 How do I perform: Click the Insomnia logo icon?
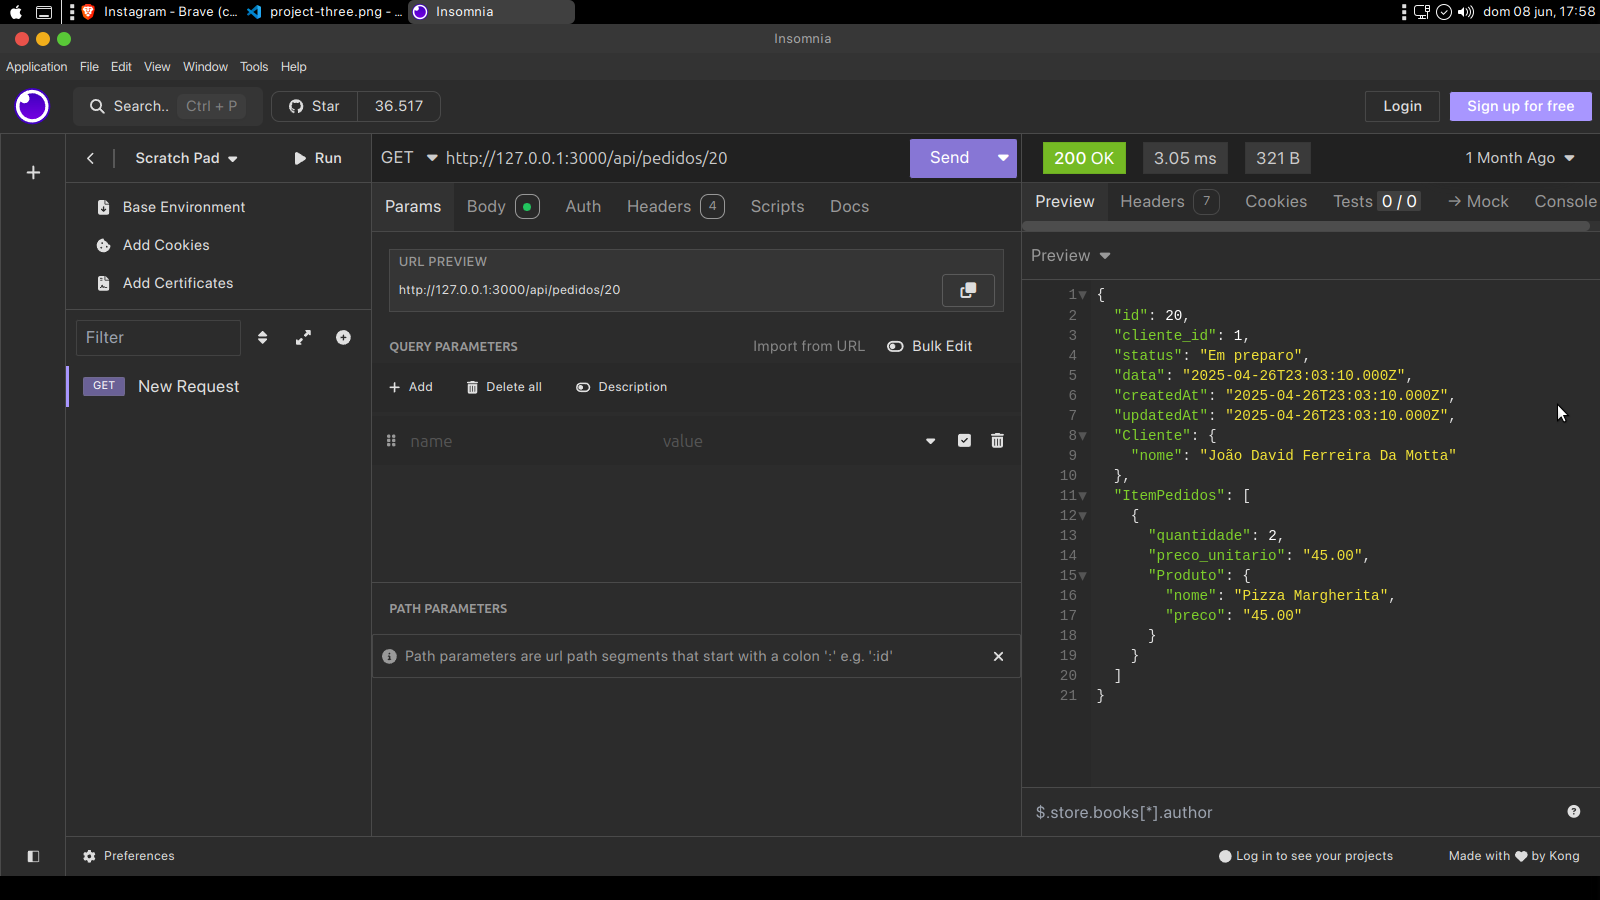(x=32, y=106)
